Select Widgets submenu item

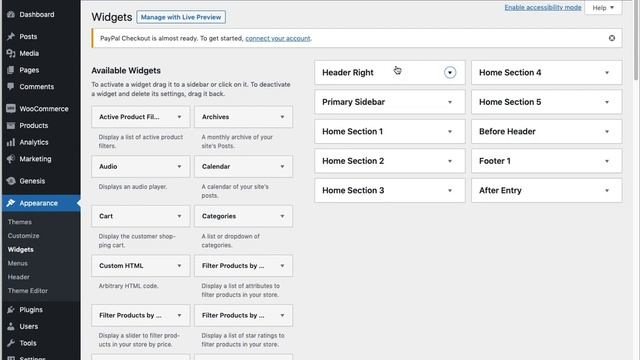pos(20,249)
